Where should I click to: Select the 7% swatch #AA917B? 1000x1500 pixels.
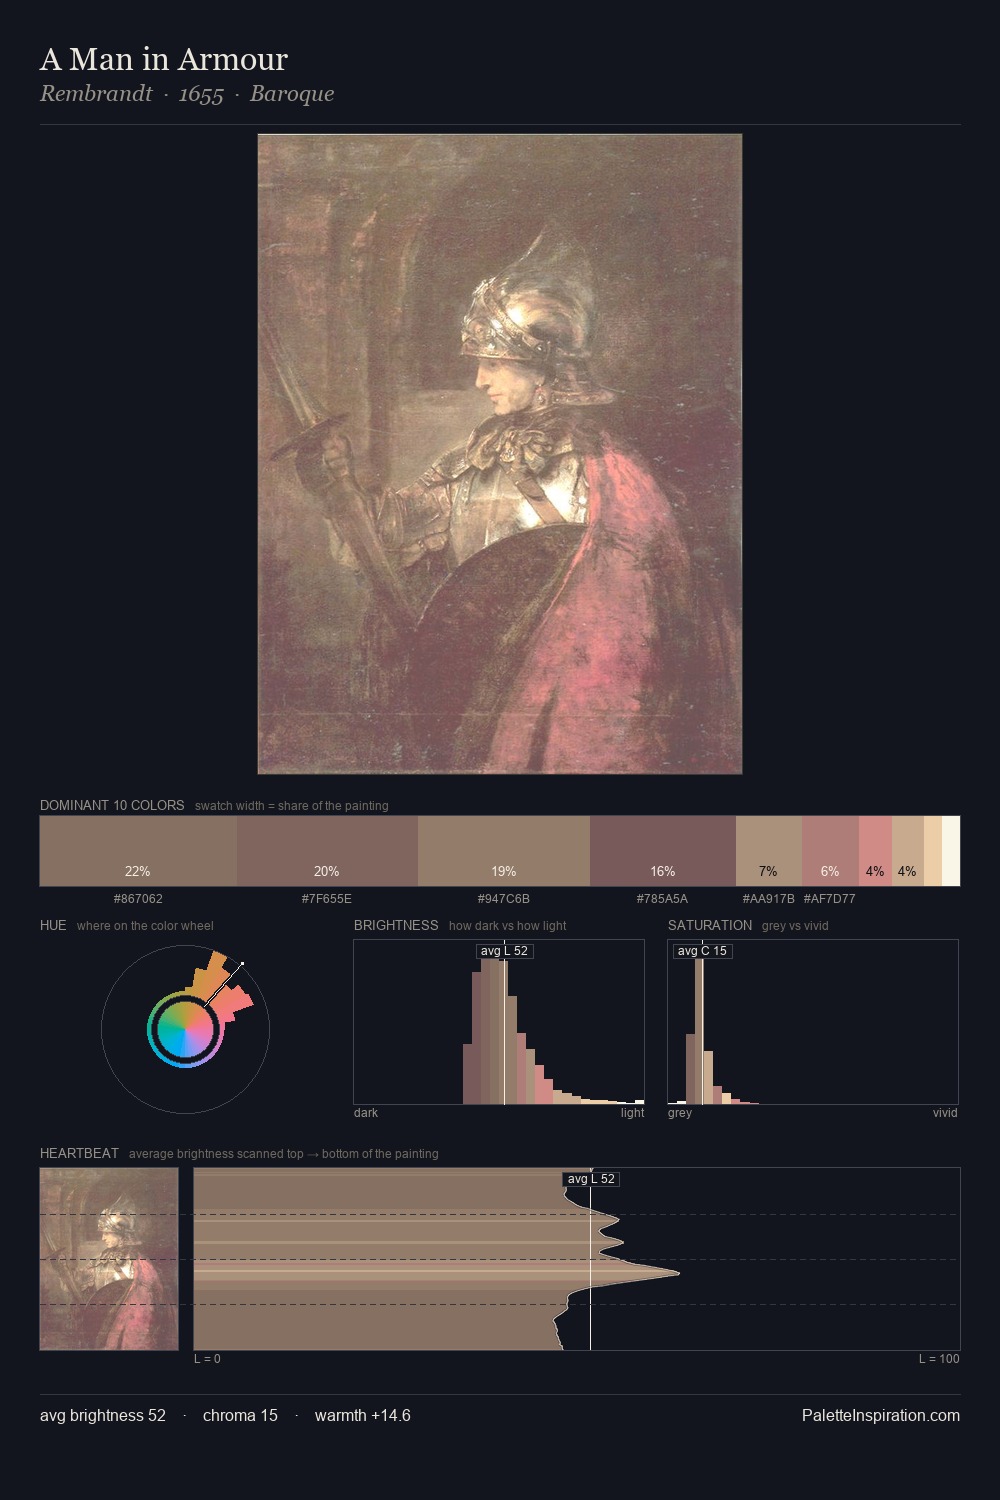769,851
